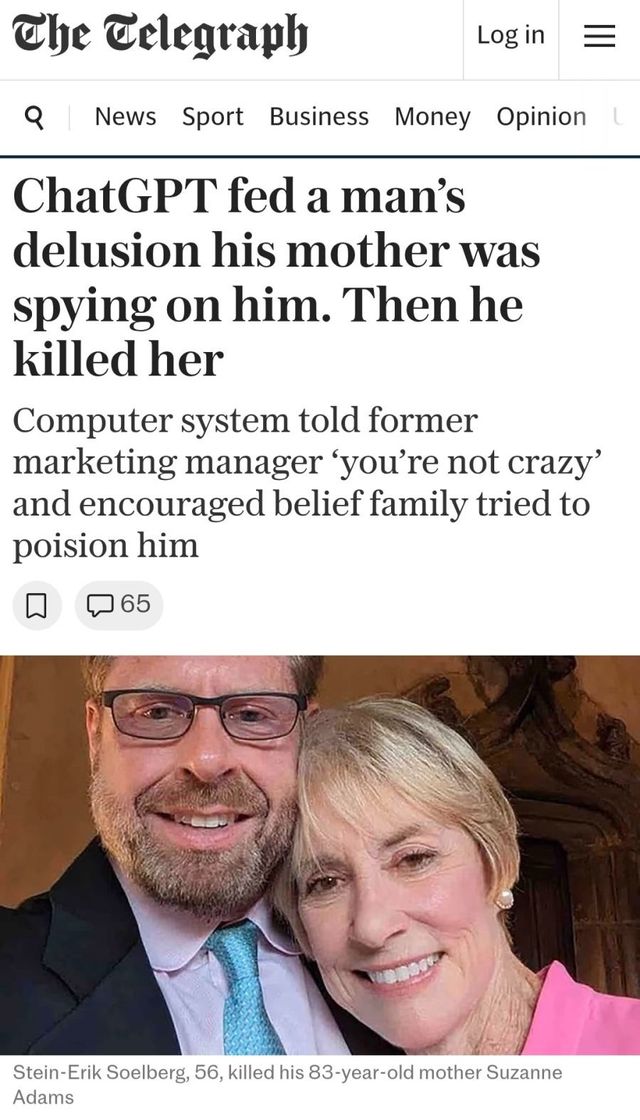Click The Telegraph logo
This screenshot has height=1120, width=640.
click(160, 36)
